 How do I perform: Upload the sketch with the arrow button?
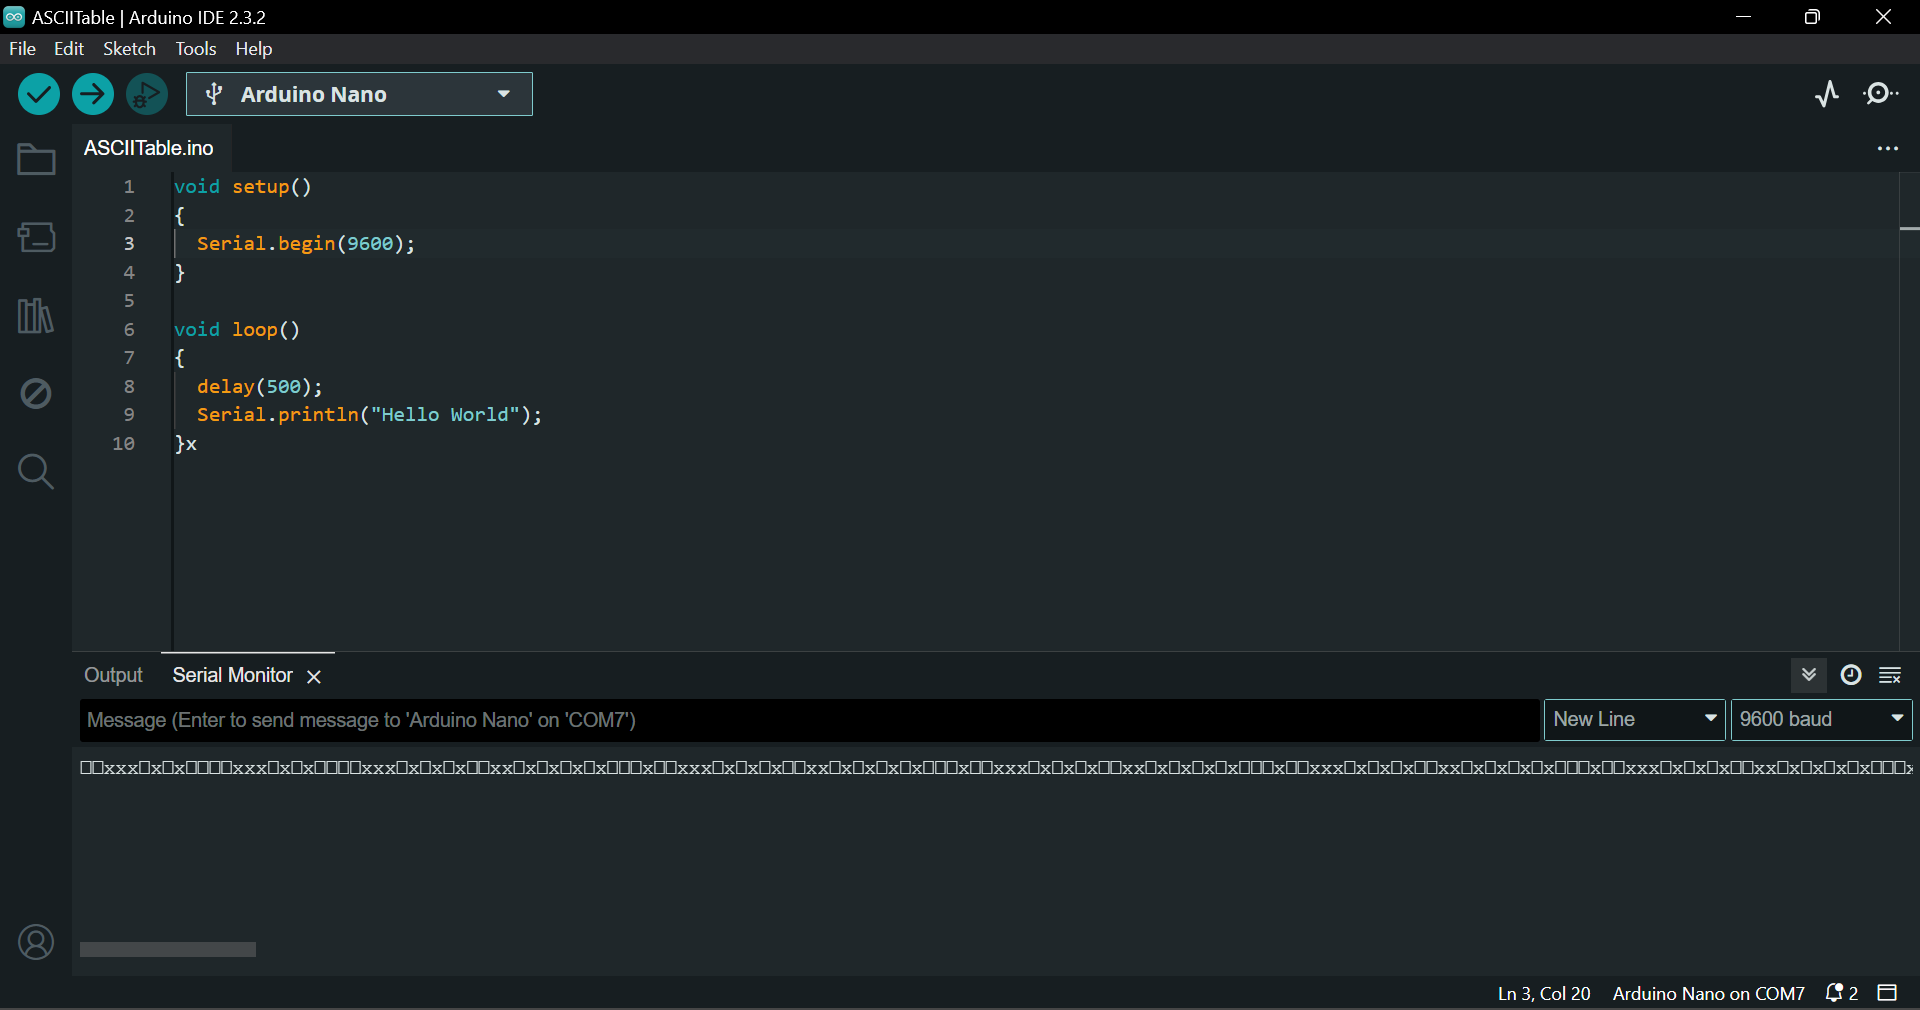pyautogui.click(x=93, y=95)
